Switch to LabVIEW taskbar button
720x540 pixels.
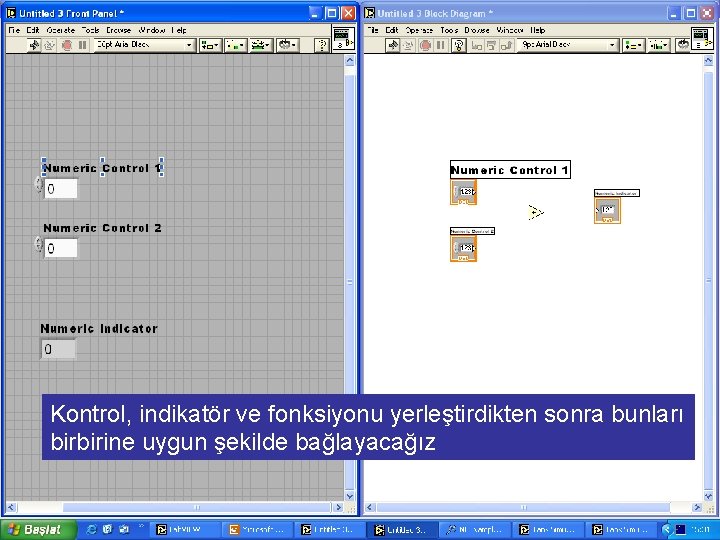(x=185, y=530)
